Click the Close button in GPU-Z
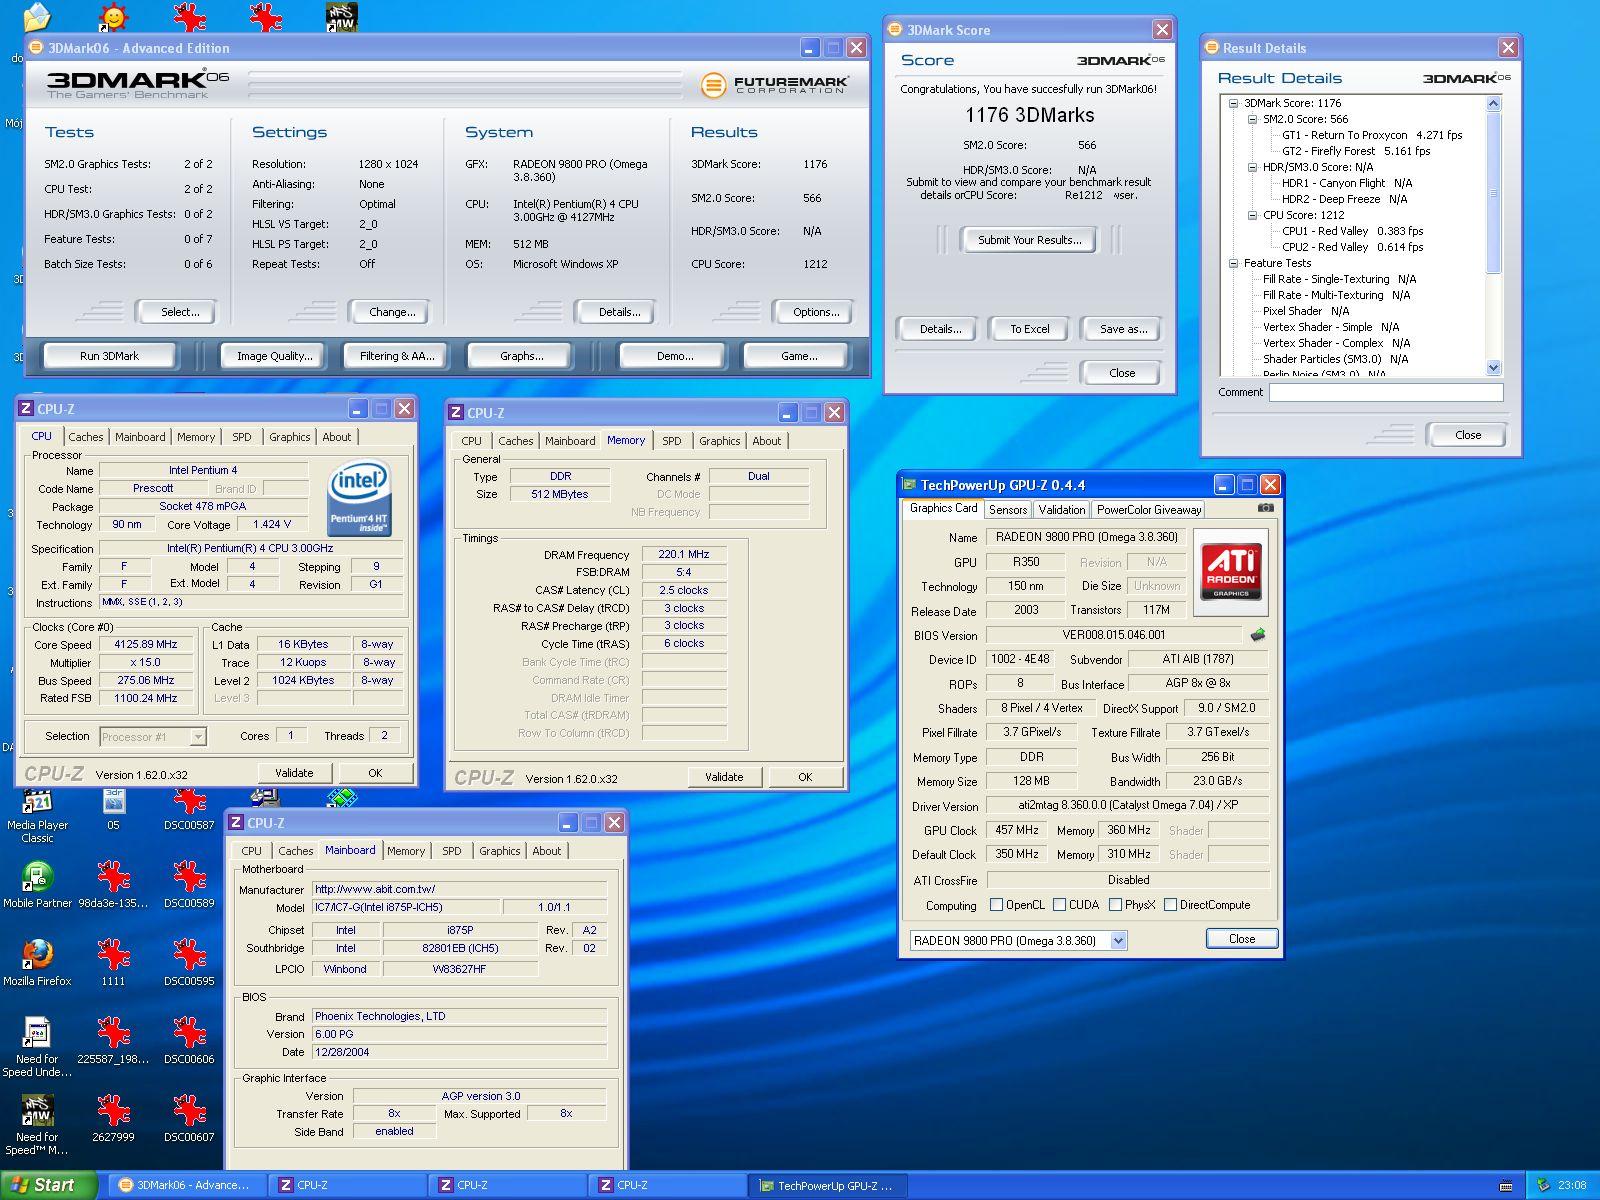 point(1241,939)
